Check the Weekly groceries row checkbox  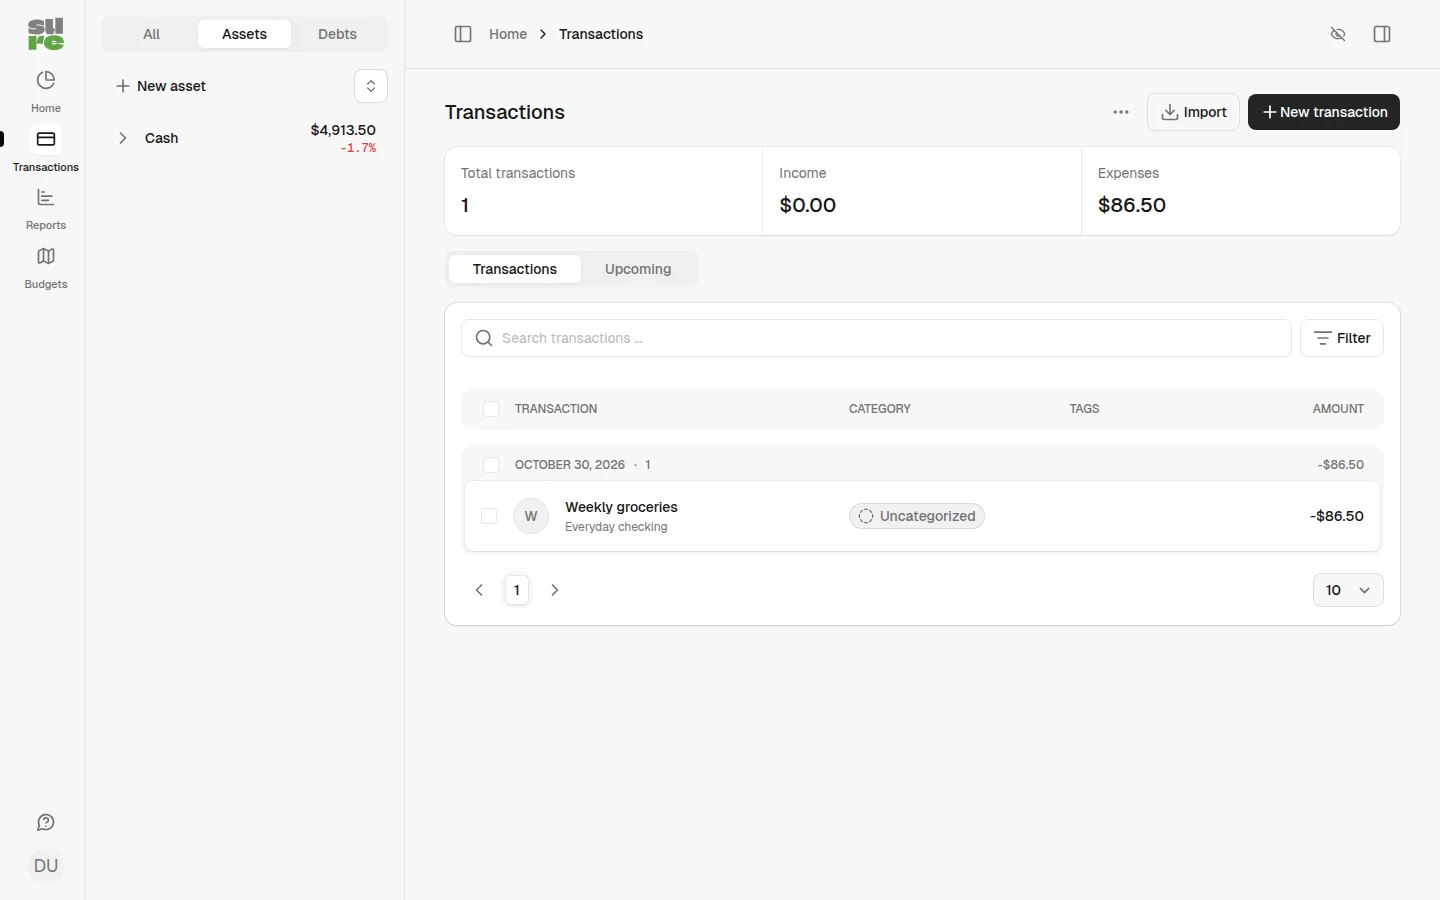point(489,516)
